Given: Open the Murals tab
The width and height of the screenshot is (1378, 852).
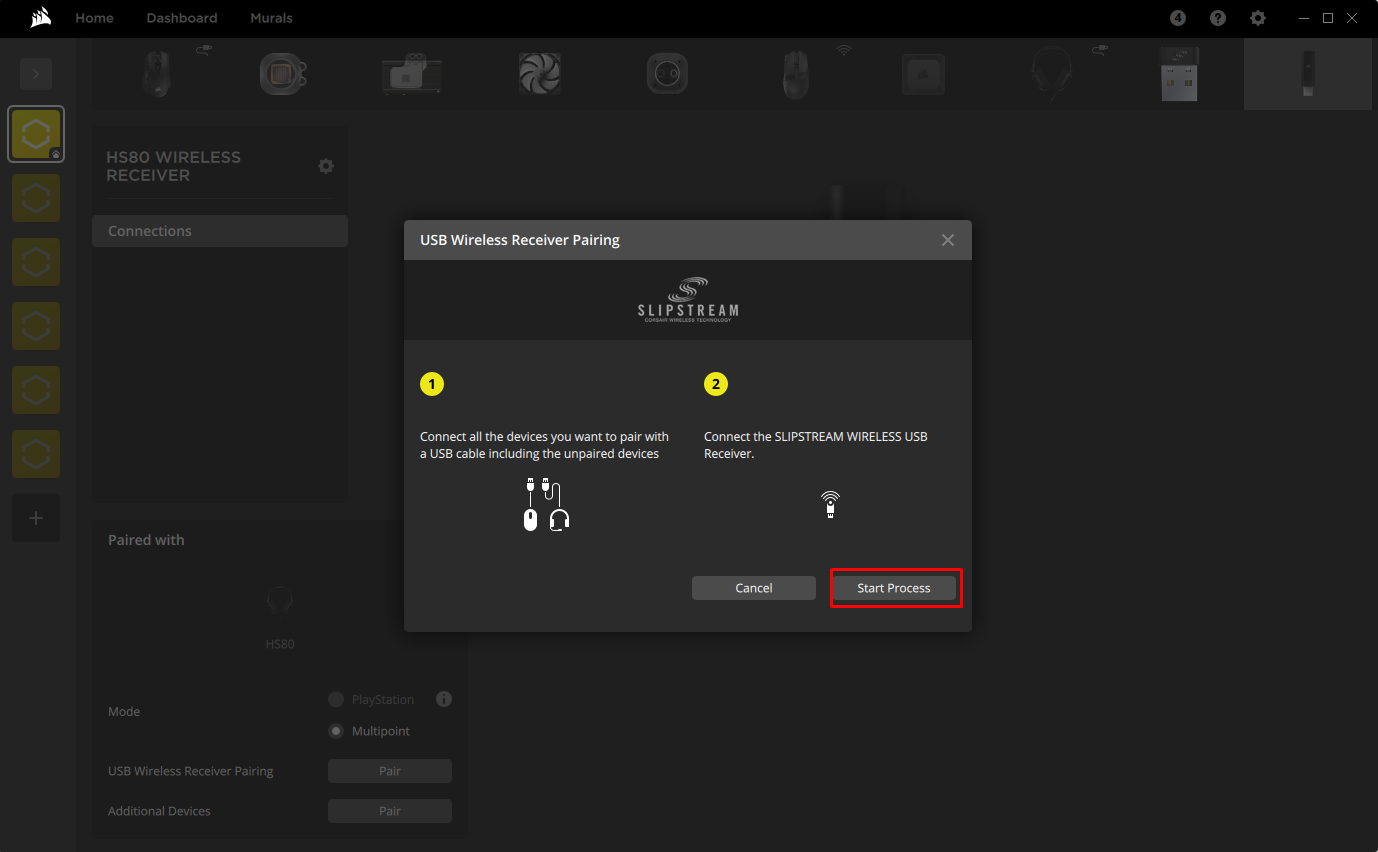Looking at the screenshot, I should pos(271,18).
